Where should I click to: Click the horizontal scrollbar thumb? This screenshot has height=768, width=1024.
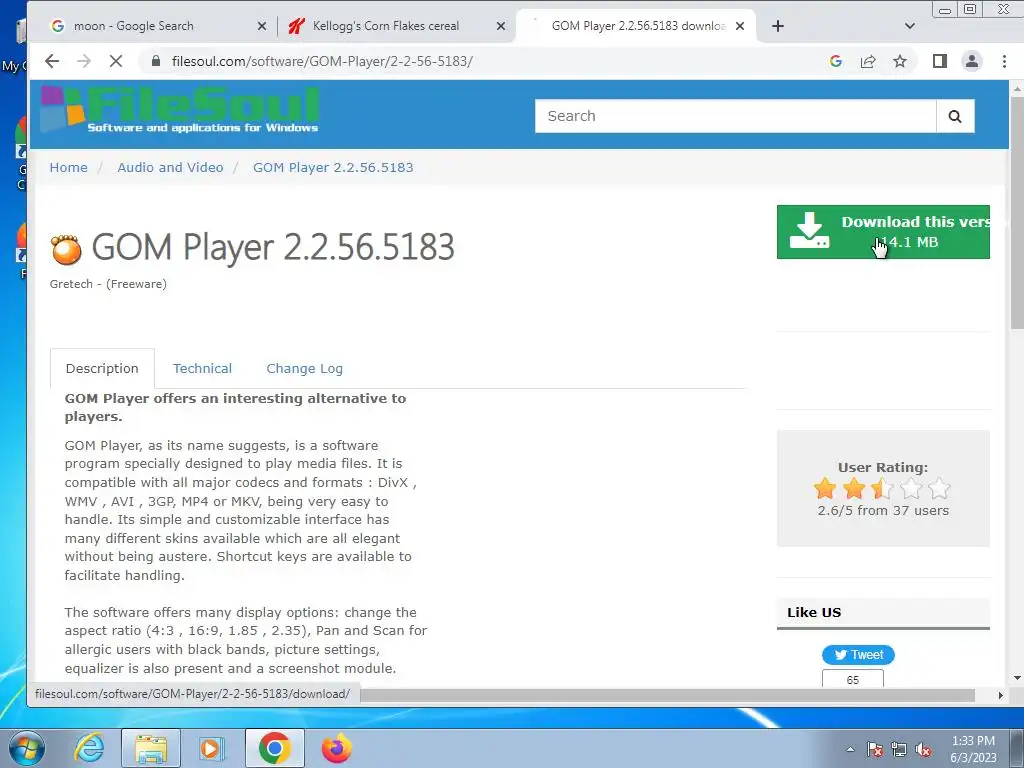click(667, 696)
